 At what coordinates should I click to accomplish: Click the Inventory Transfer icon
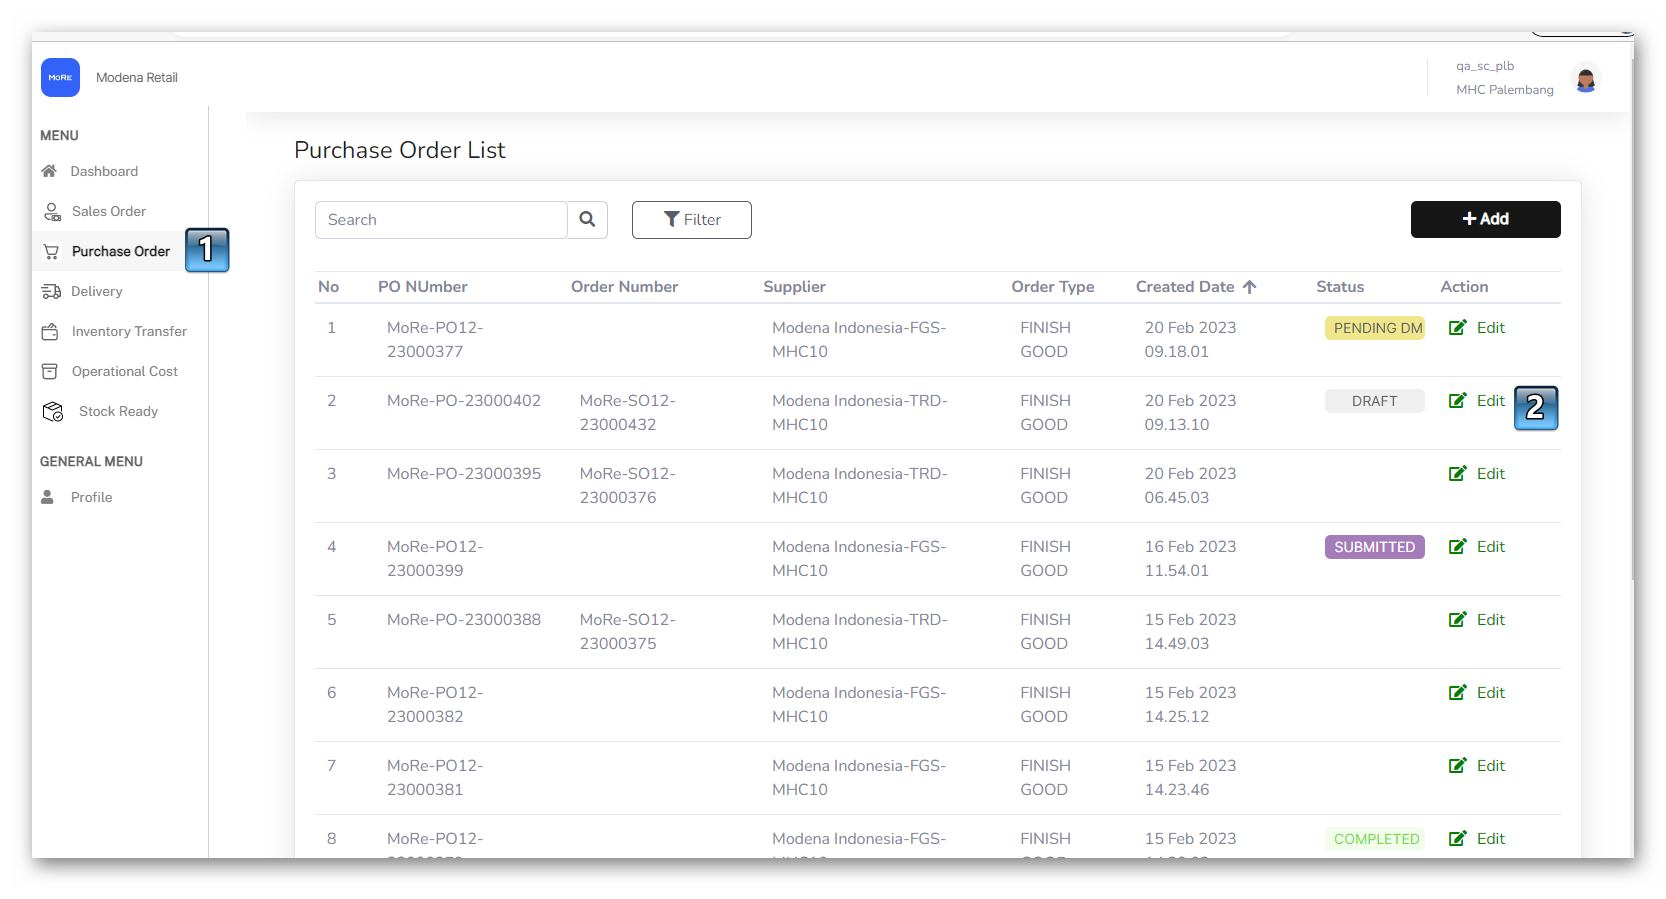tap(50, 331)
